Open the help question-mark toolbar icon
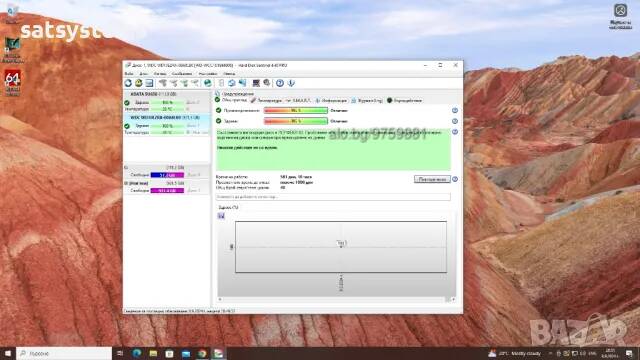The height and width of the screenshot is (360, 640). pos(280,83)
